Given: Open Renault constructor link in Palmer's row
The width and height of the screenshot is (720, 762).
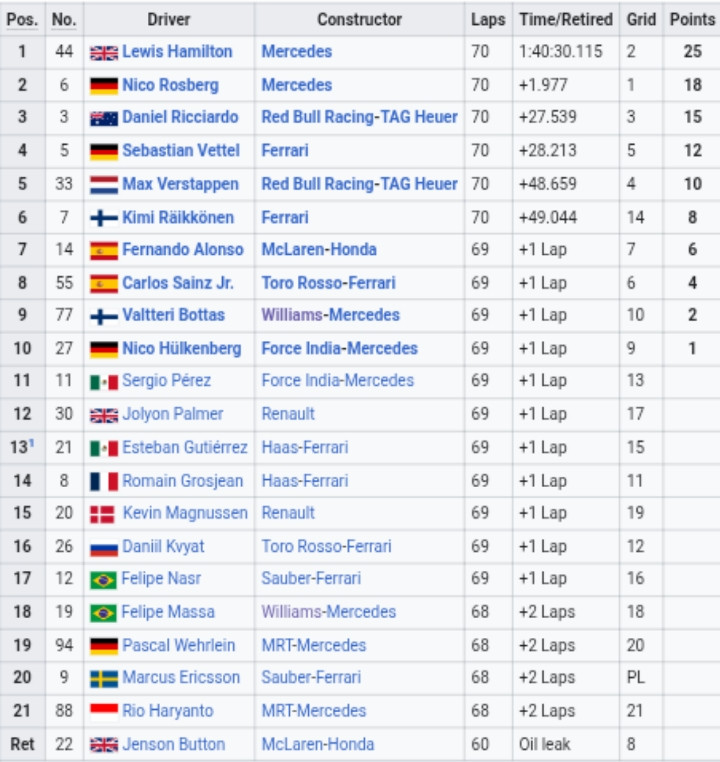Looking at the screenshot, I should [288, 414].
